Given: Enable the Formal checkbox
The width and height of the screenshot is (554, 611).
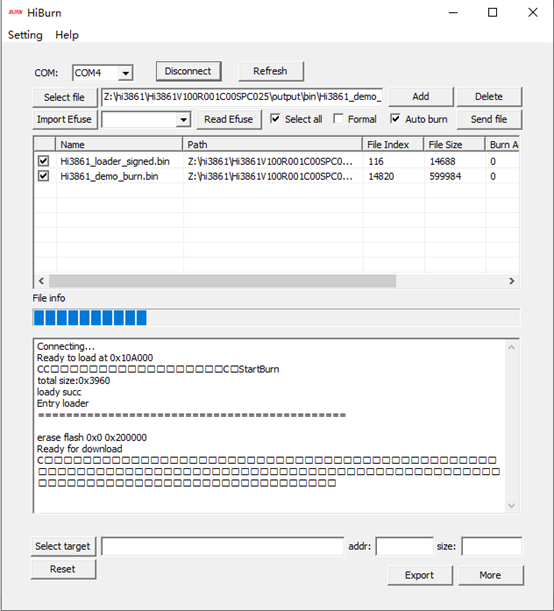Looking at the screenshot, I should tap(338, 119).
